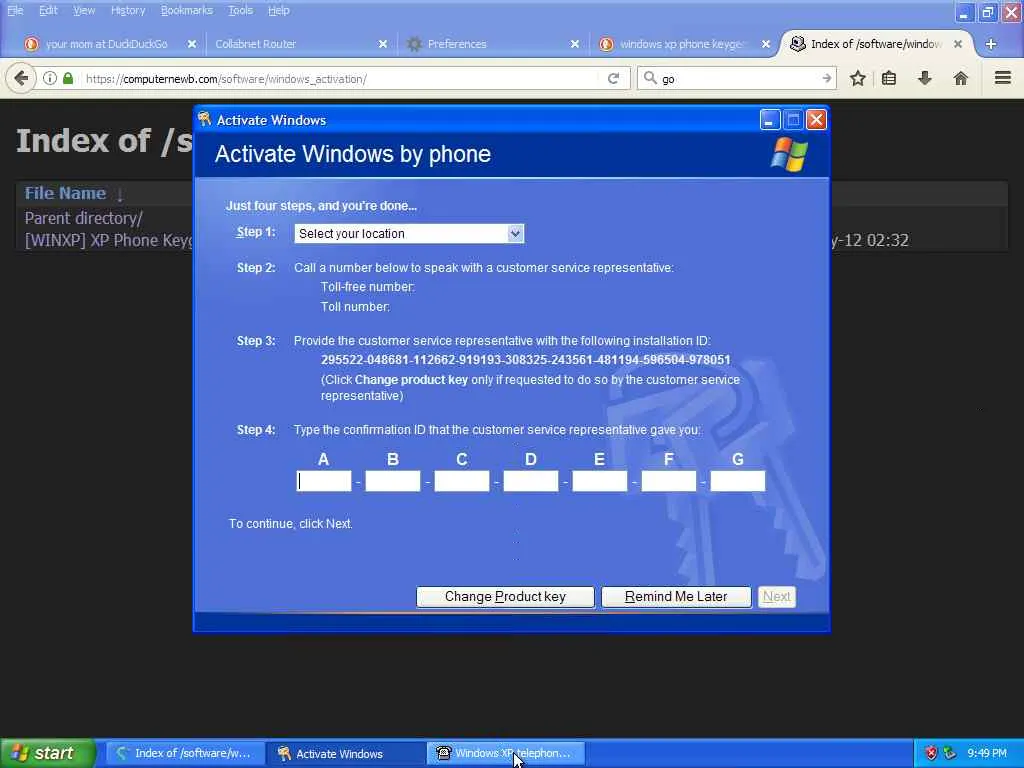
Task: Click the search go arrow
Action: pyautogui.click(x=827, y=78)
